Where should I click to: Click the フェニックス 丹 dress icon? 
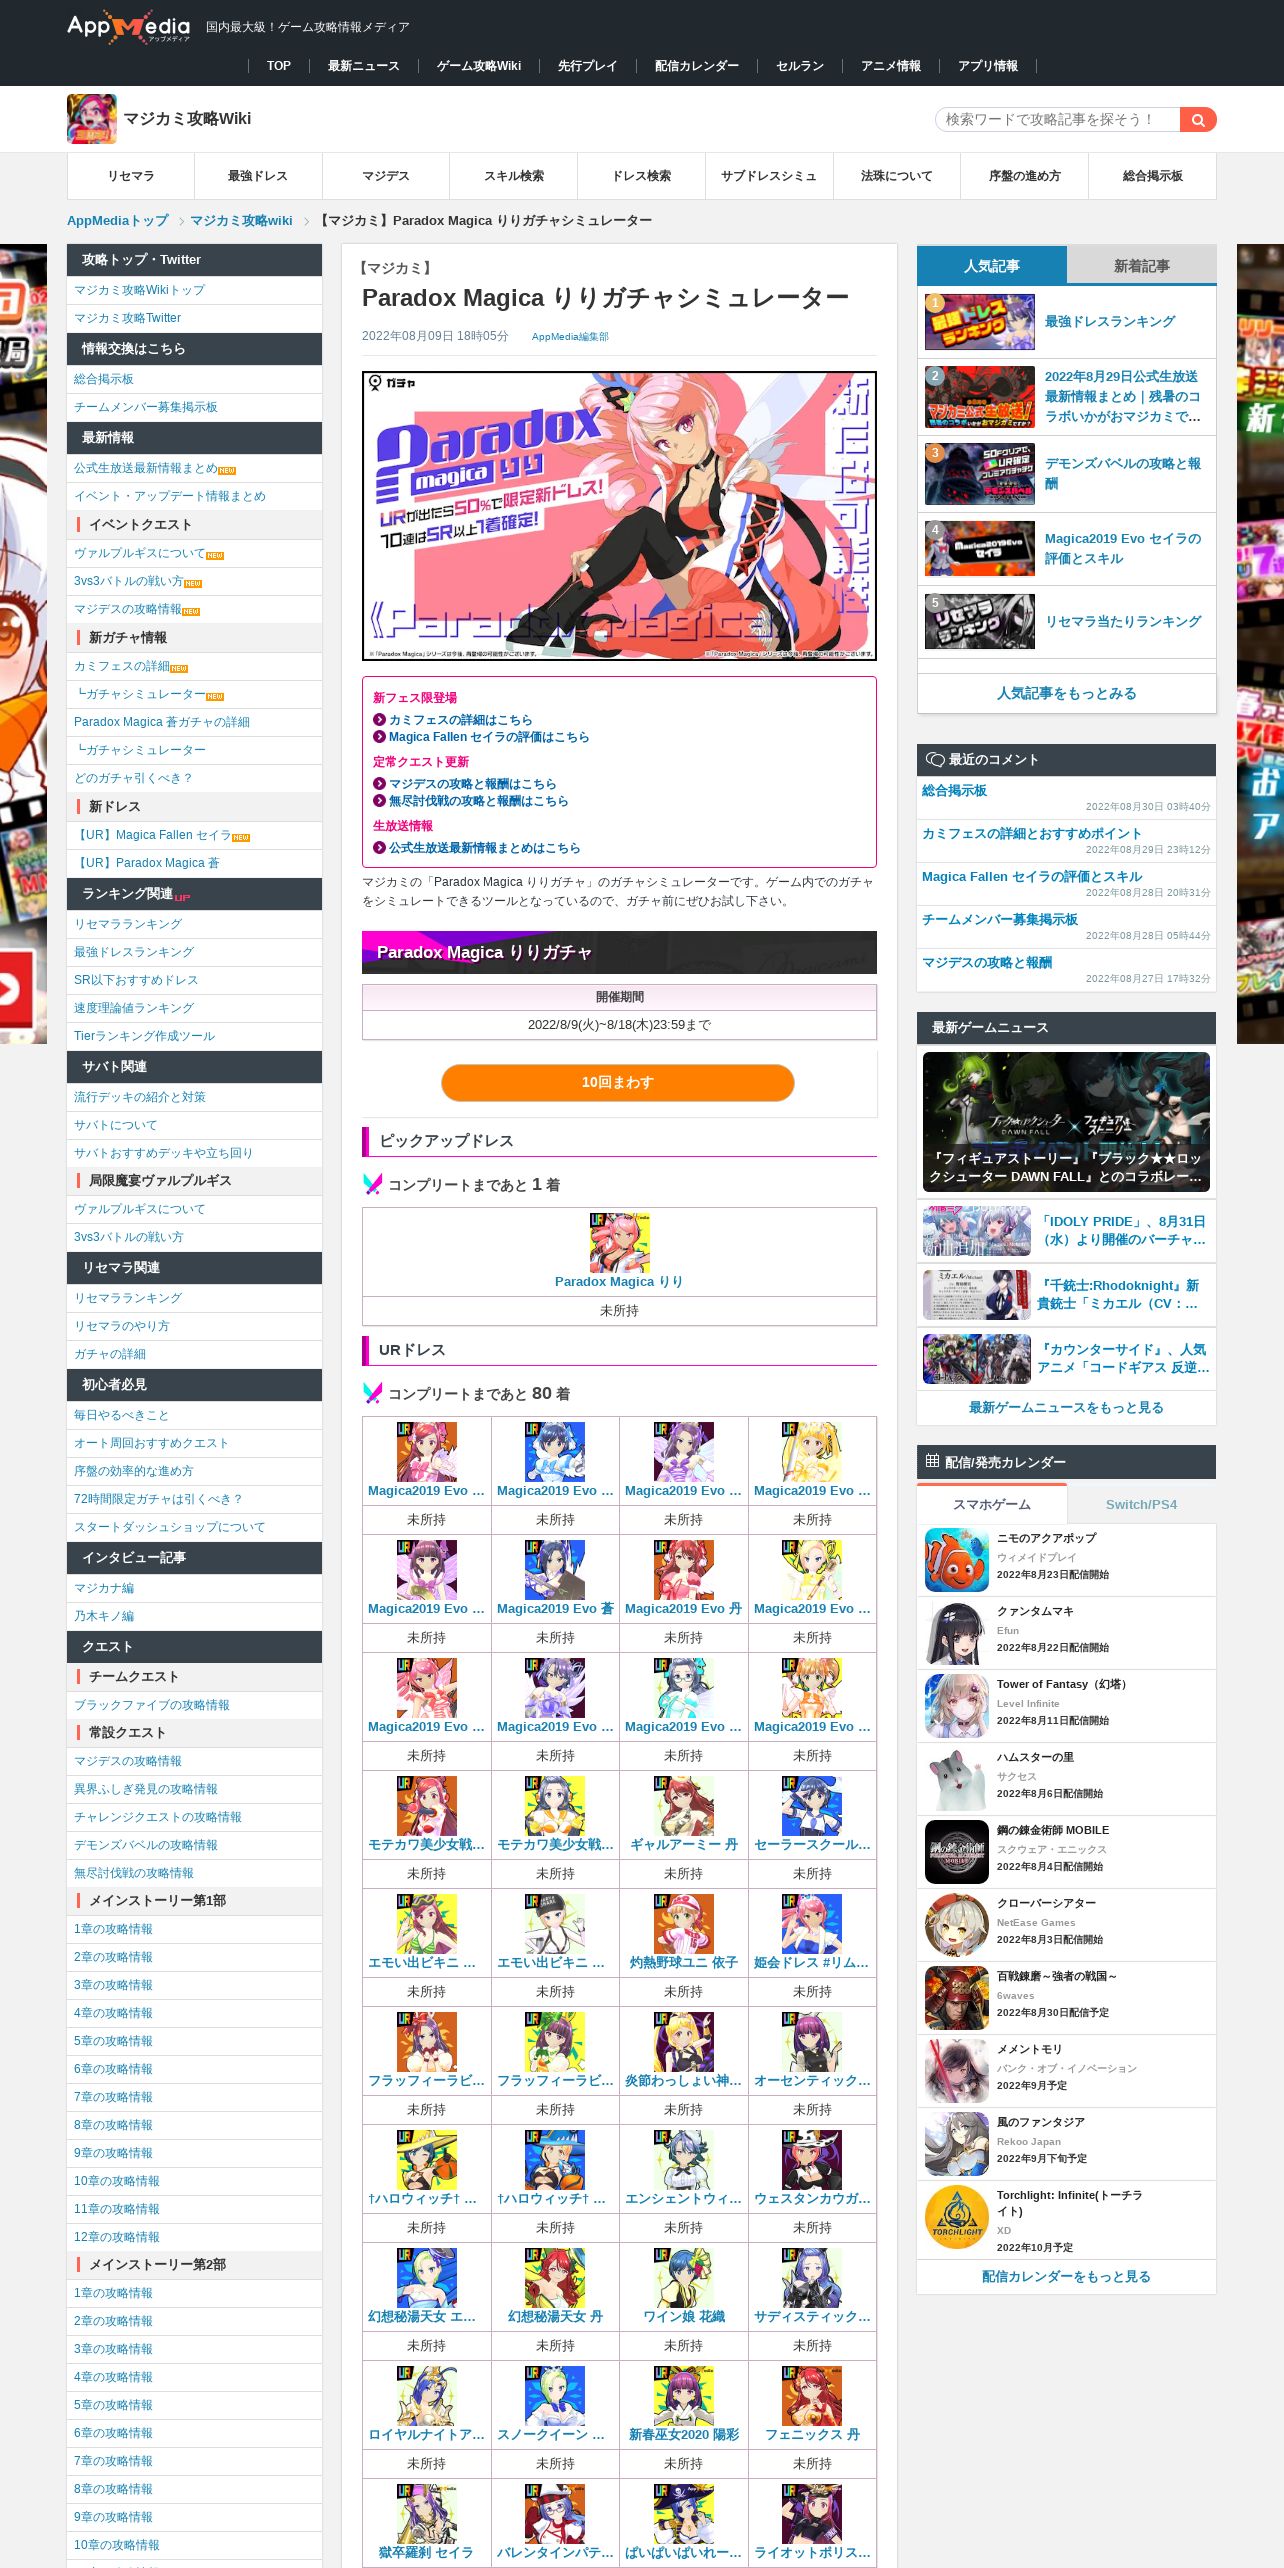[812, 2395]
